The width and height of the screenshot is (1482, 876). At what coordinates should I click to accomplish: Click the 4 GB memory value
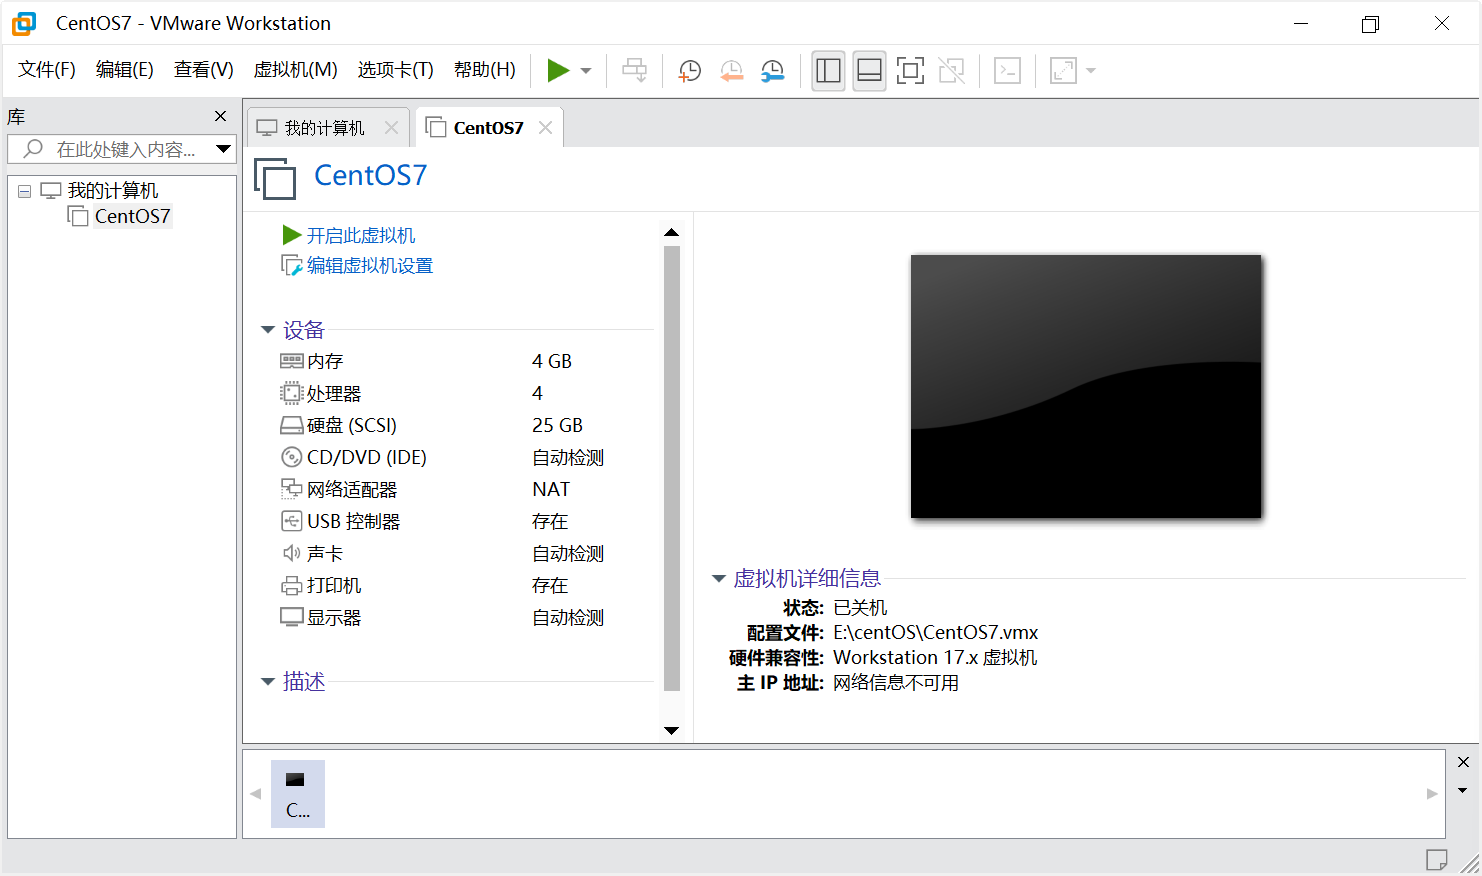552,361
